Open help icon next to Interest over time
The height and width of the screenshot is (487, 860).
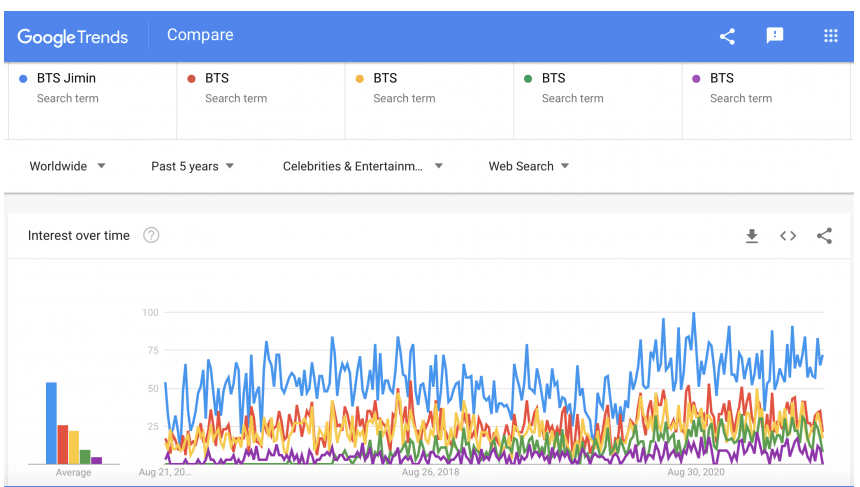(x=151, y=235)
